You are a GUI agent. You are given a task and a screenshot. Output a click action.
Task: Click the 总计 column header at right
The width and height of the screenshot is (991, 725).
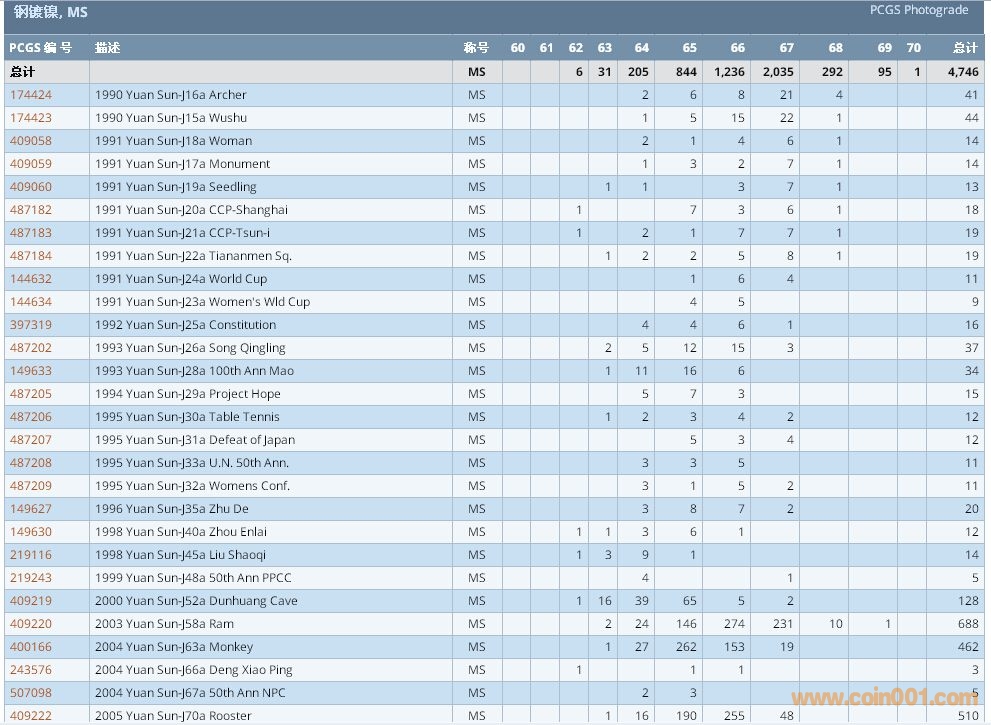965,48
